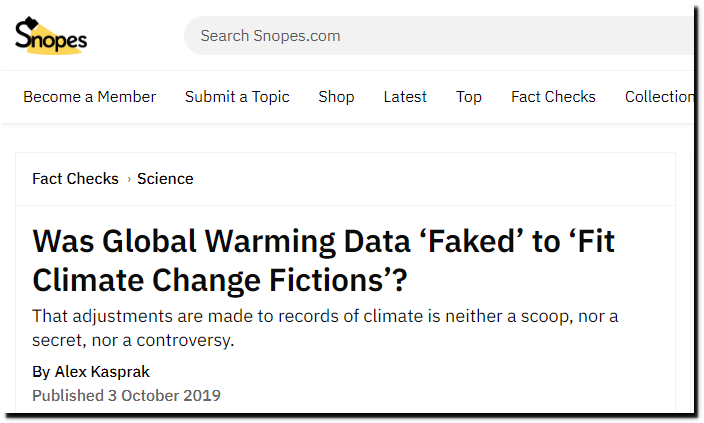Open the Top stories section
Screen dimensions: 704x423
pyautogui.click(x=469, y=97)
